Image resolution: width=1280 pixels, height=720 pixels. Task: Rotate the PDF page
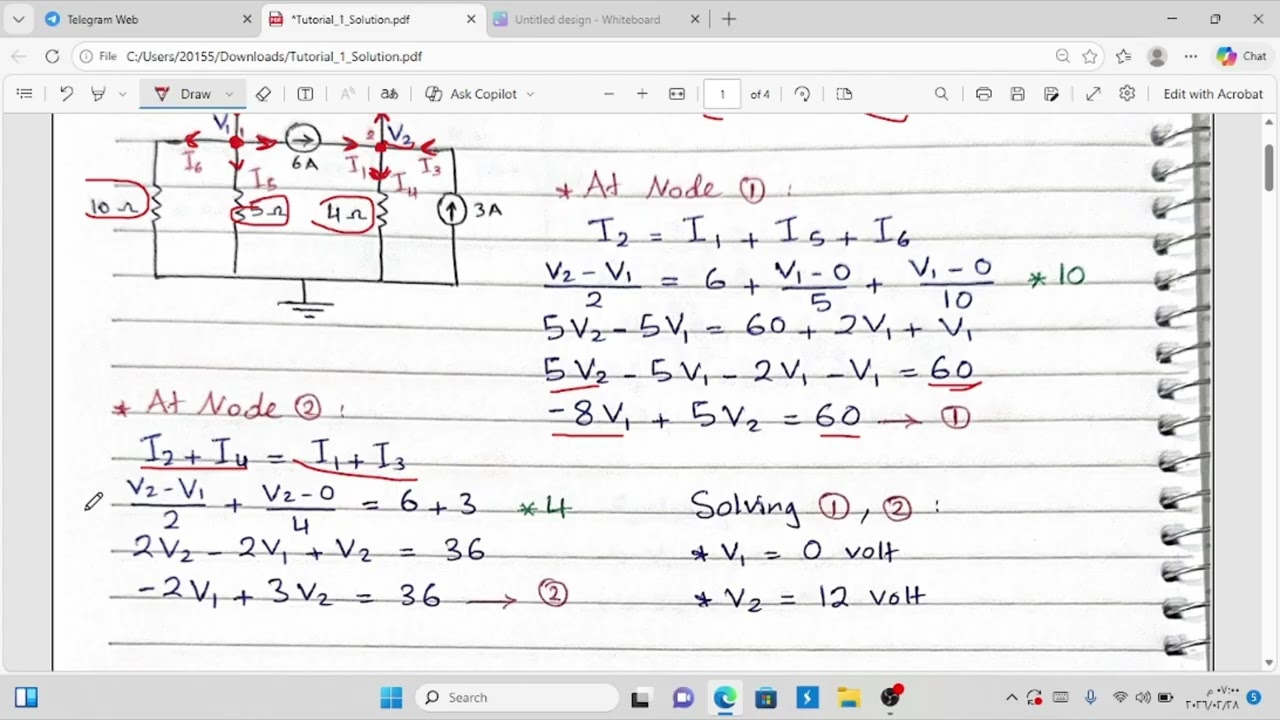click(802, 94)
